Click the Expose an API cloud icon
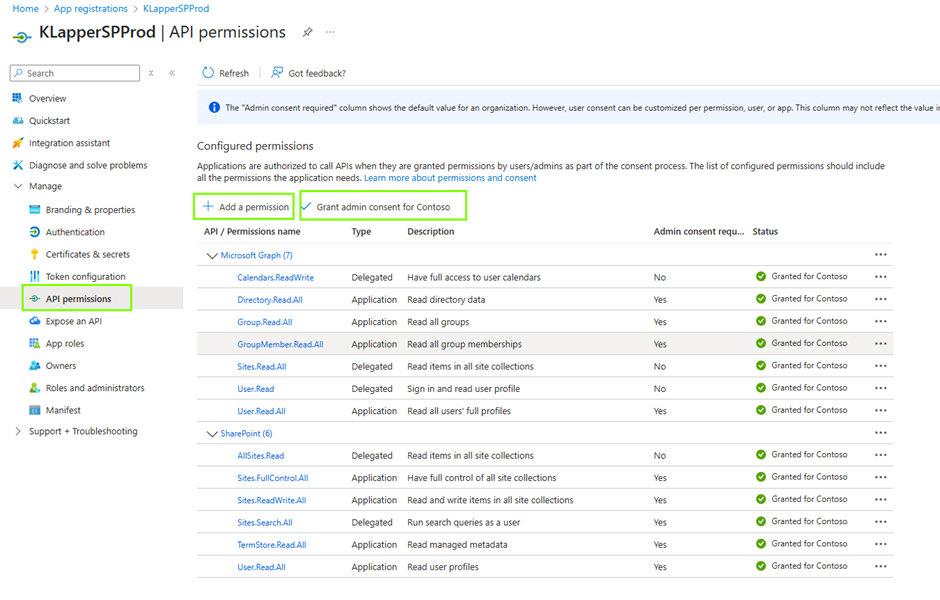This screenshot has height=600, width=940. (35, 321)
